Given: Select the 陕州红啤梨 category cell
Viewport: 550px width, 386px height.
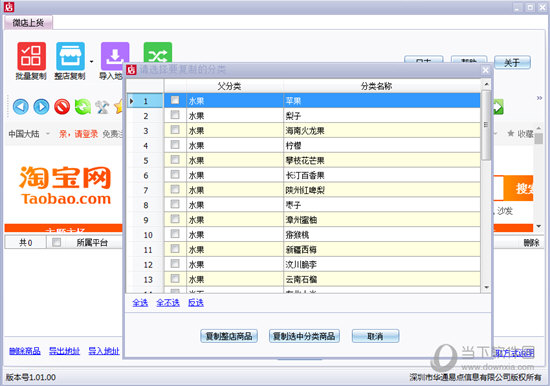Looking at the screenshot, I should [x=382, y=190].
